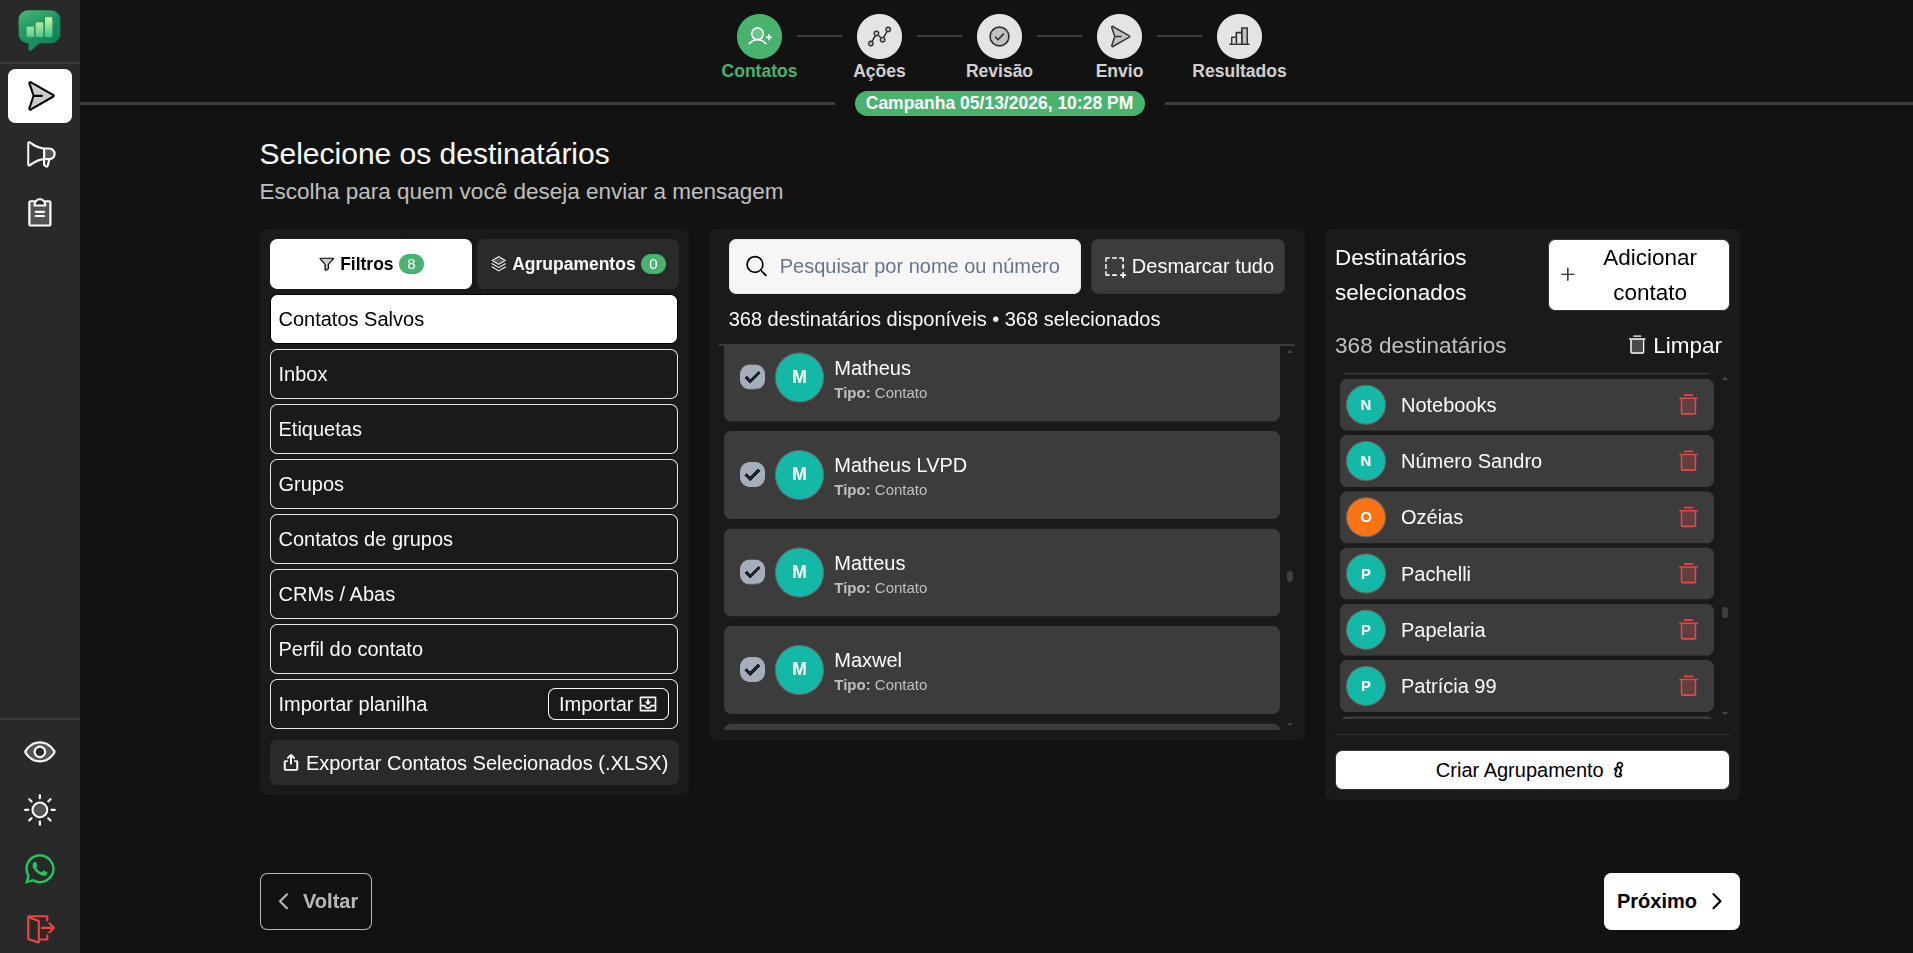Remove Patrícia 99 with its trash icon
Viewport: 1913px width, 953px height.
tap(1688, 686)
